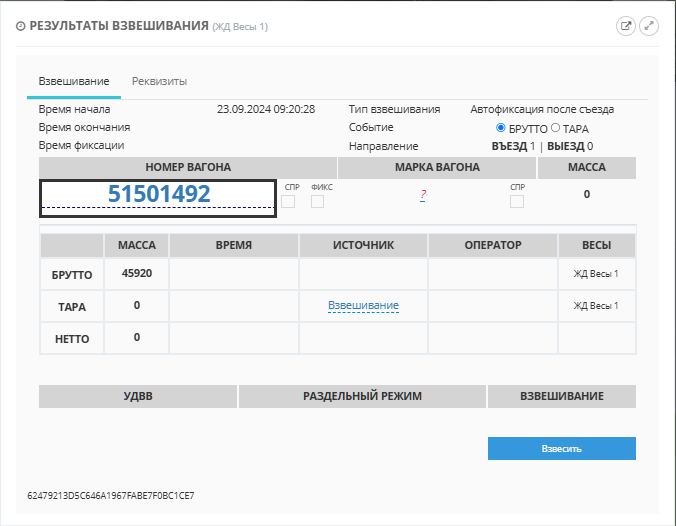
Task: Select the ТАРА radio button
Action: (556, 128)
